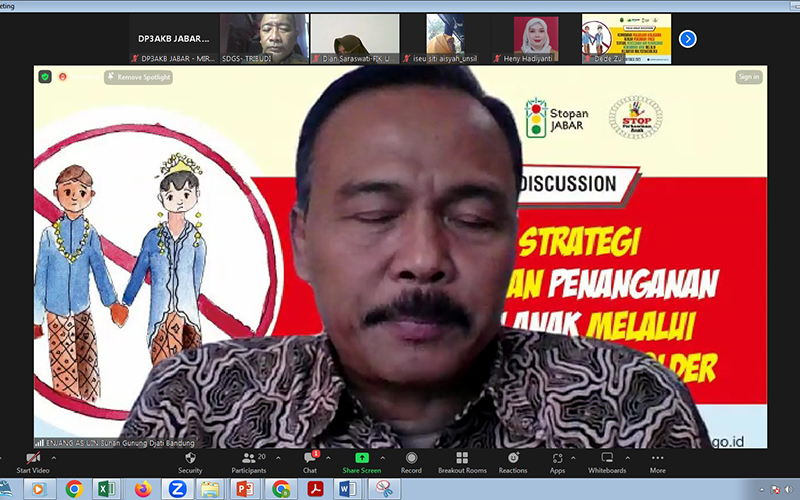Open the Security shield panel
The image size is (800, 500).
click(x=190, y=459)
